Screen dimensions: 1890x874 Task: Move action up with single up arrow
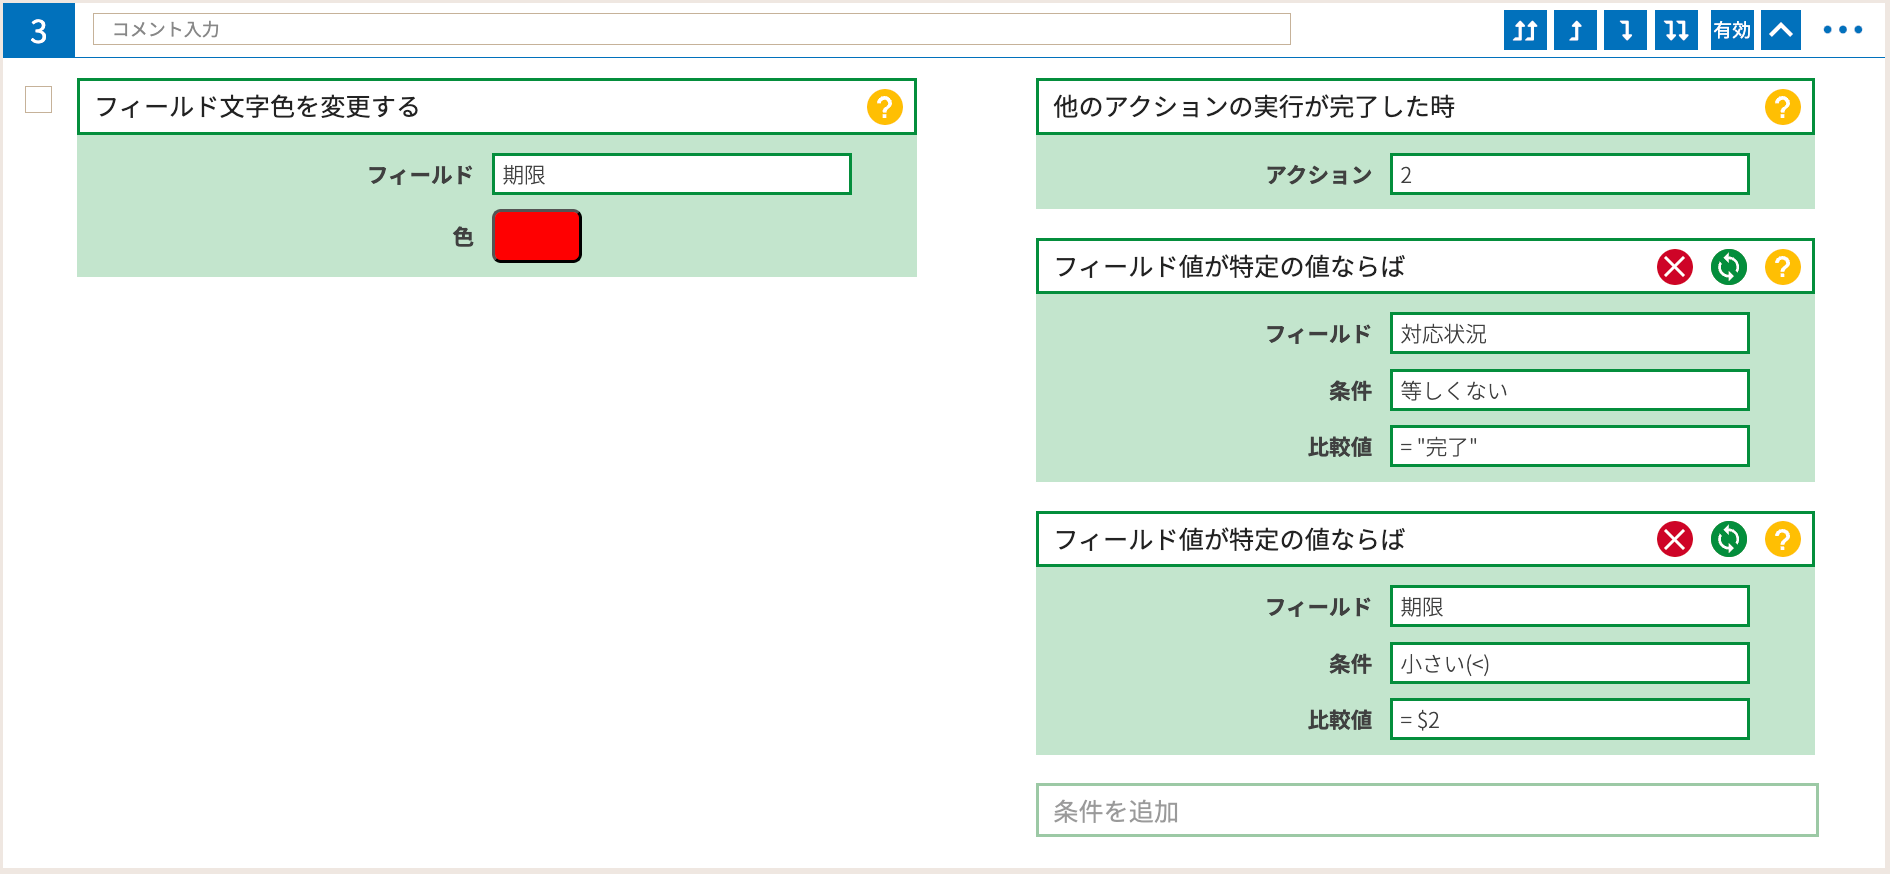1575,30
